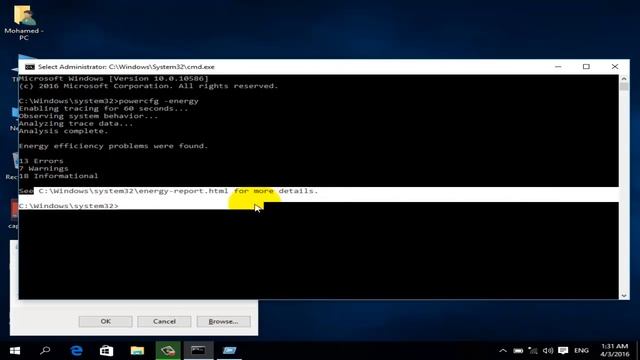Screen dimensions: 640x360
Task: Click 'Energy efficiency problems were found.' line
Action: [x=113, y=146]
